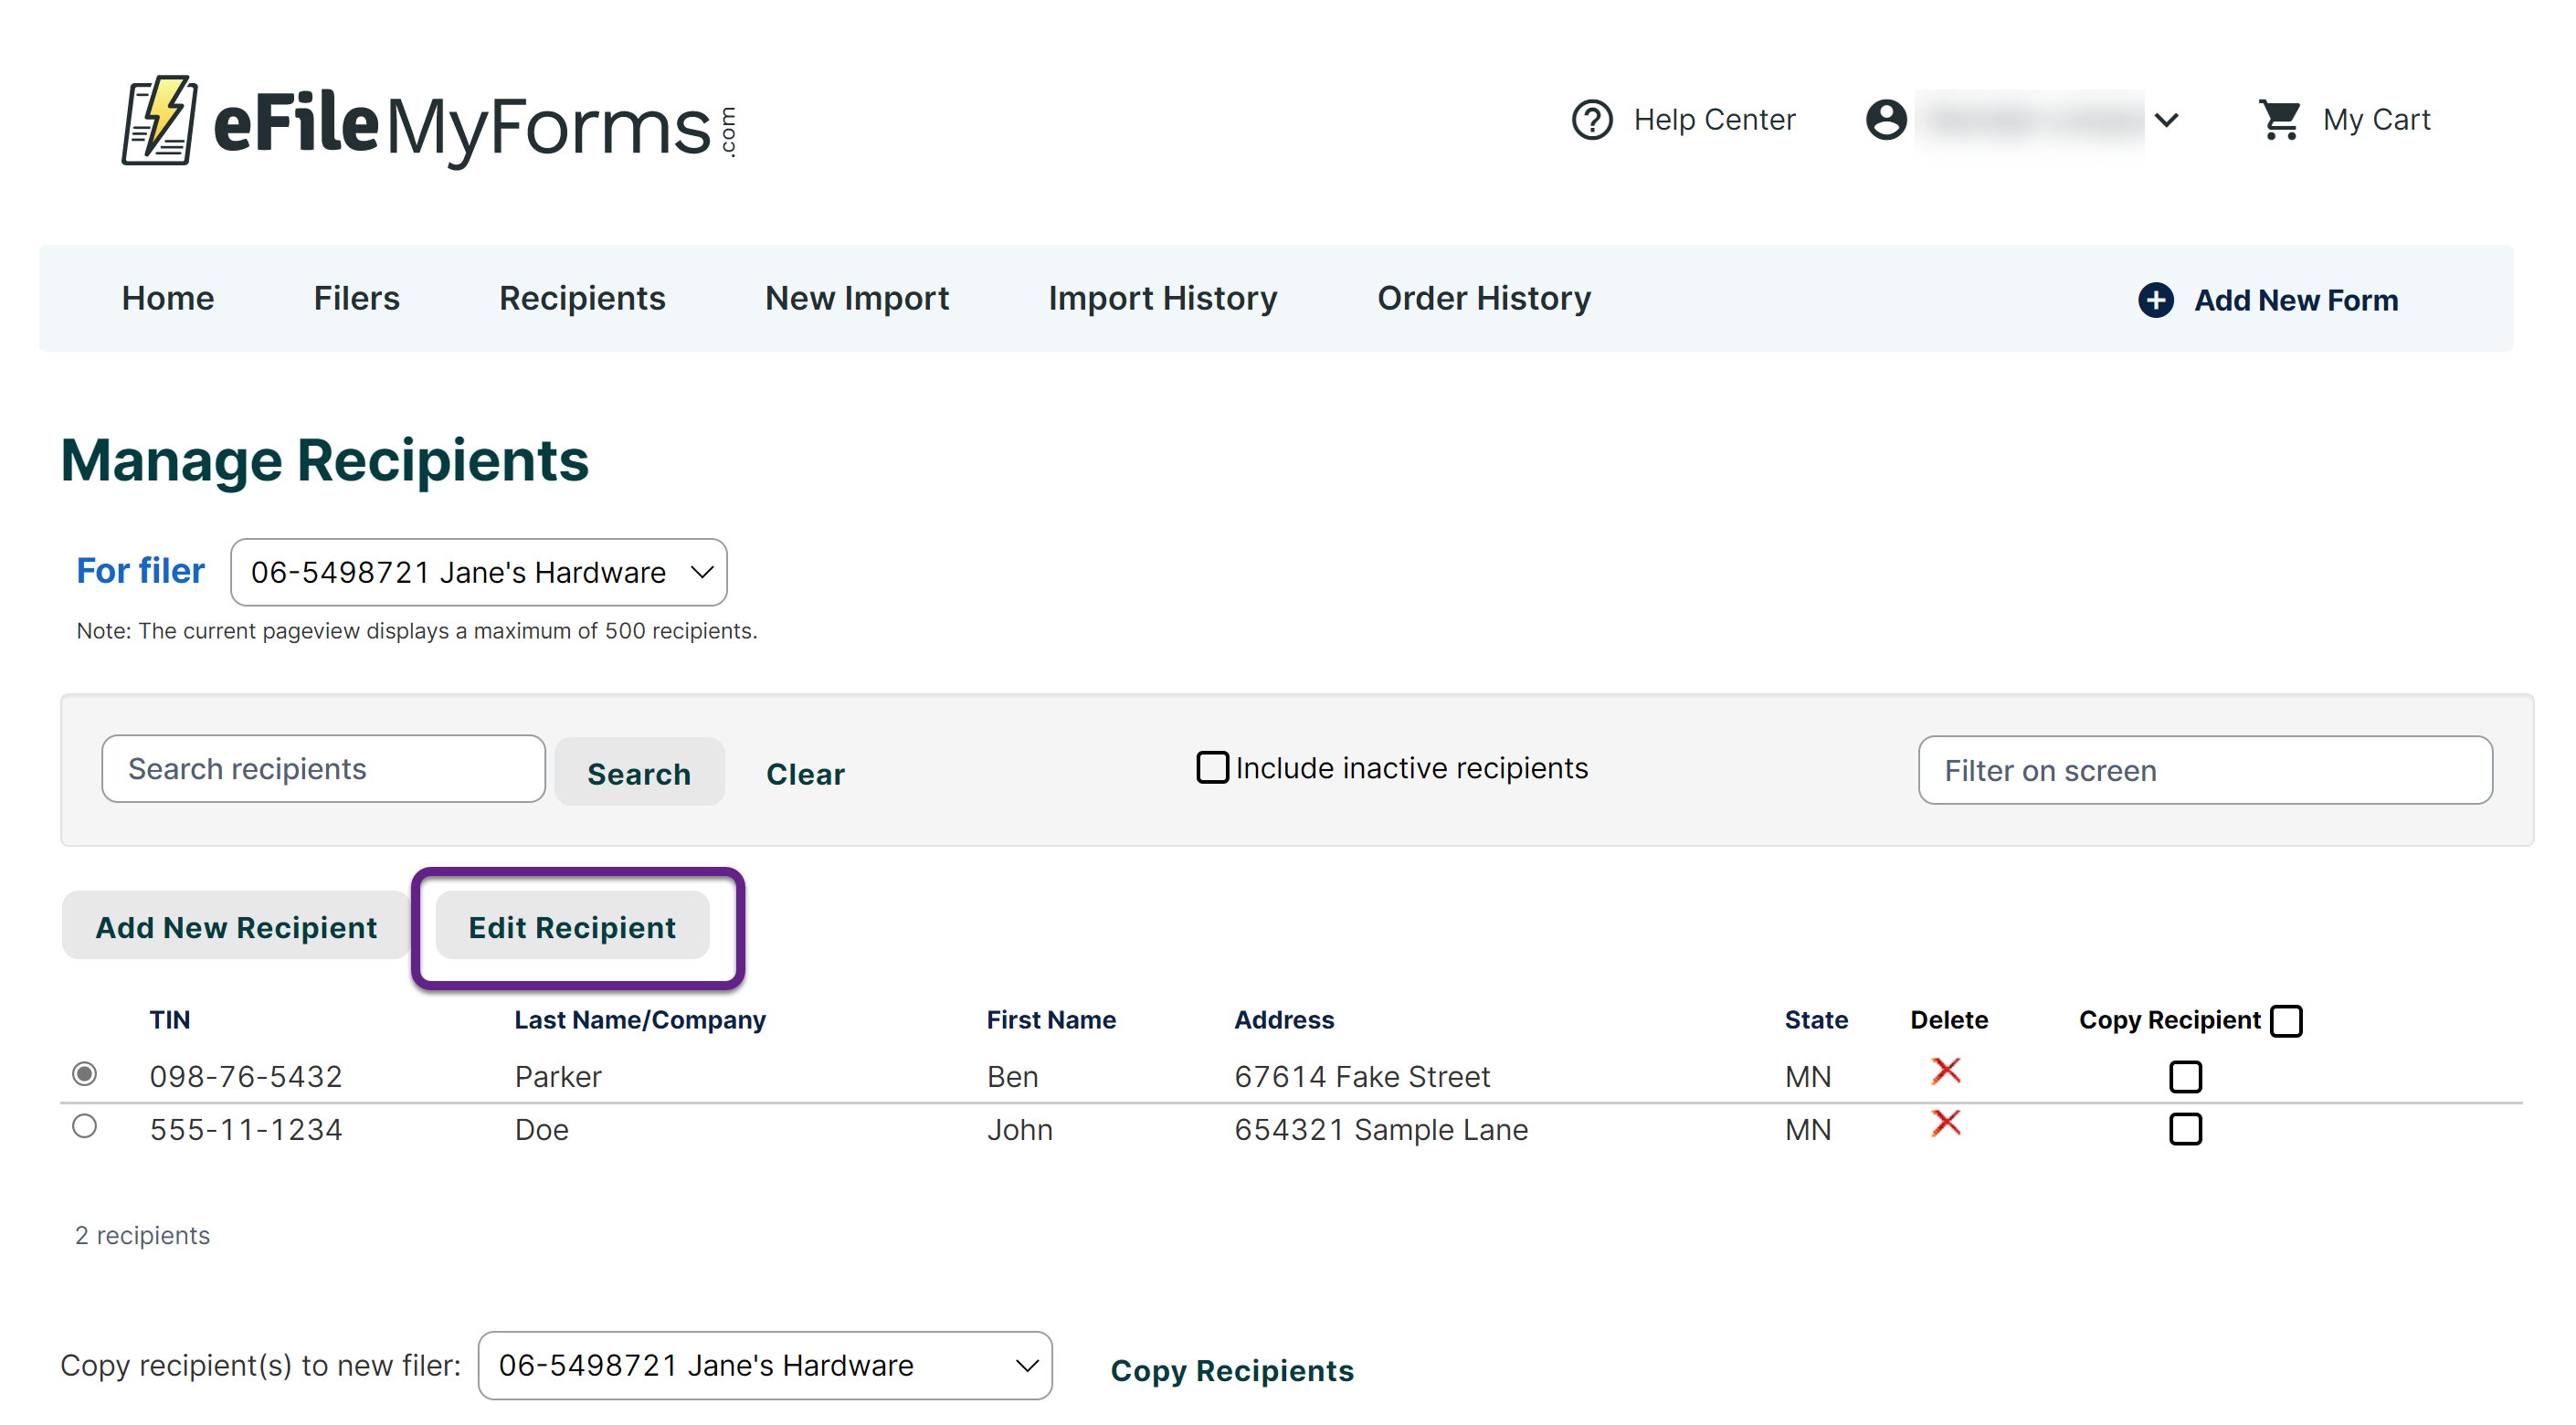2576x1425 pixels.
Task: Delete recipient Ben Parker with red X
Action: tap(1945, 1071)
